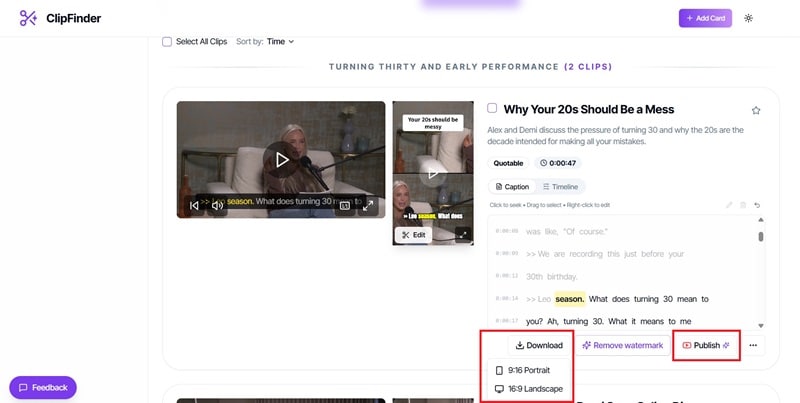Click the clip description about turning 30

[x=615, y=136]
